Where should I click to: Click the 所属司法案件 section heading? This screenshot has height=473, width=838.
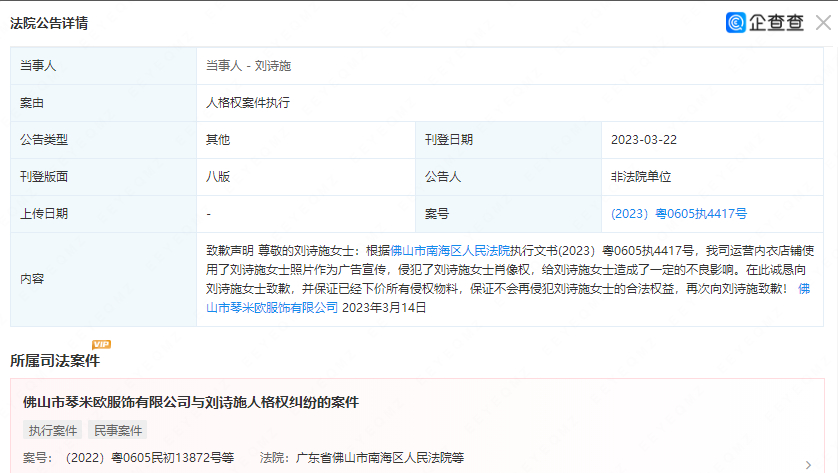55,361
